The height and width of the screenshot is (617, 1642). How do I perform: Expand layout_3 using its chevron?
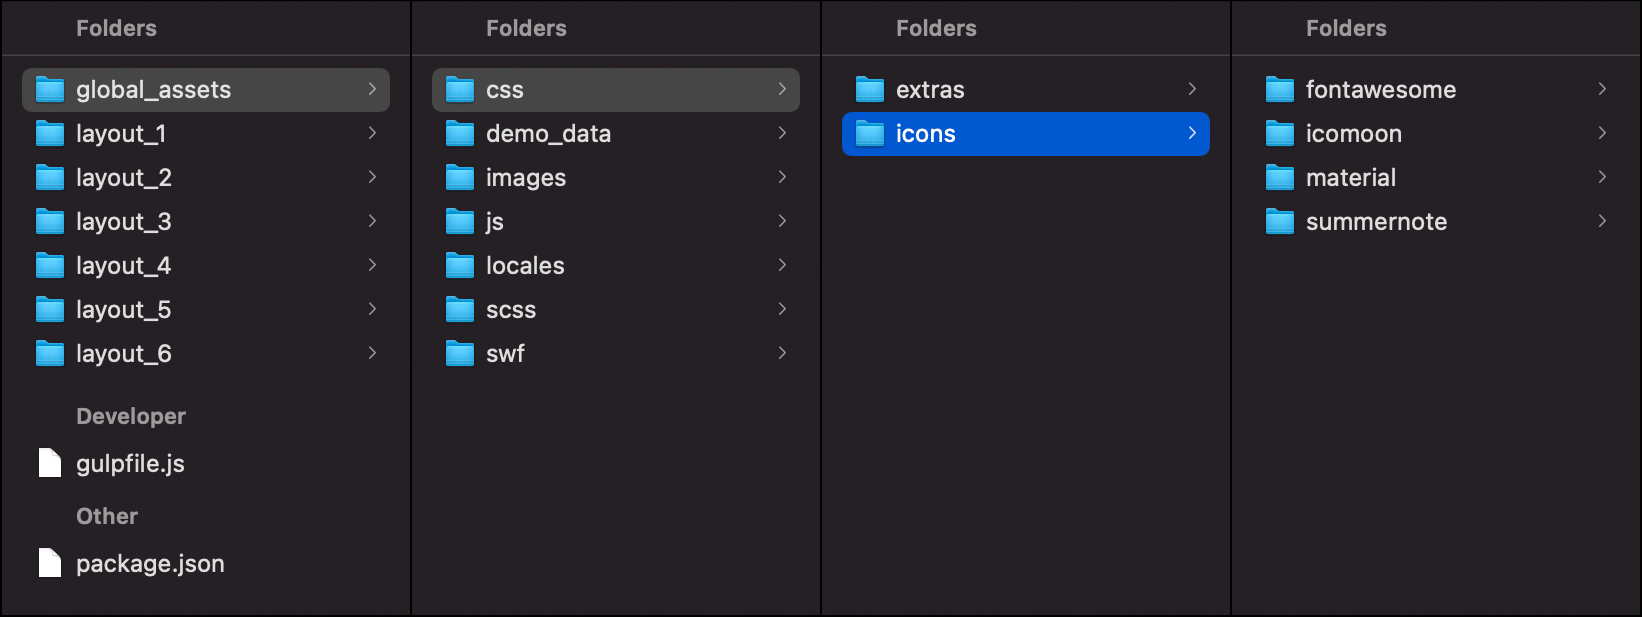372,221
